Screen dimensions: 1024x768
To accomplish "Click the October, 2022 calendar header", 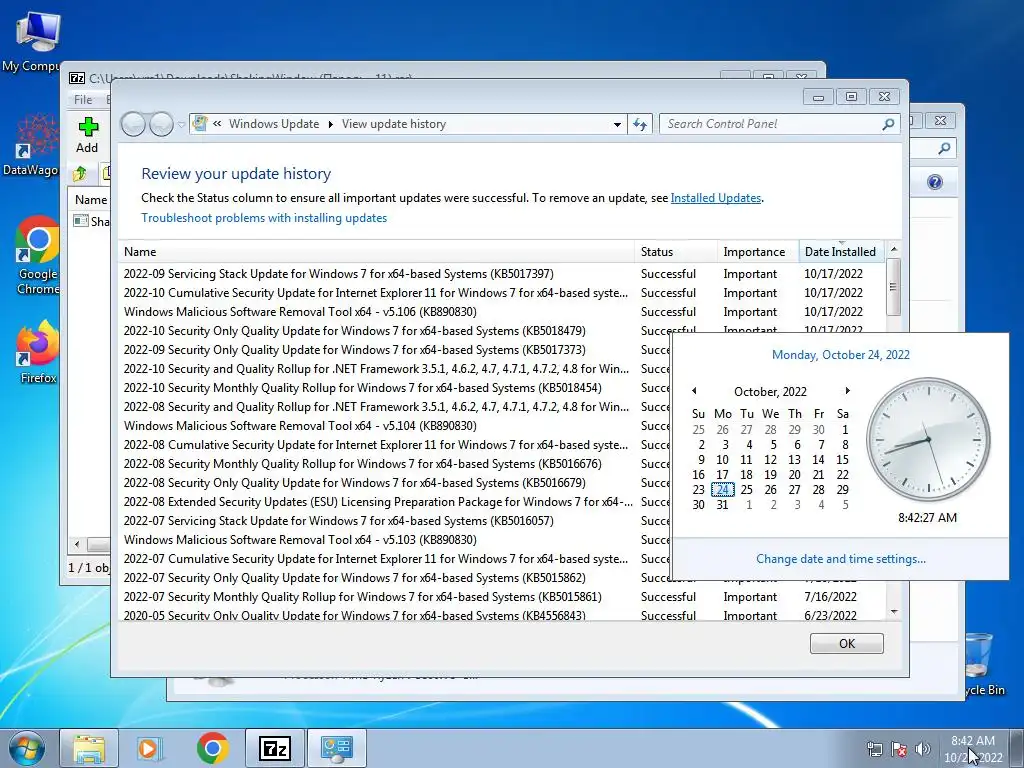I will pos(770,391).
